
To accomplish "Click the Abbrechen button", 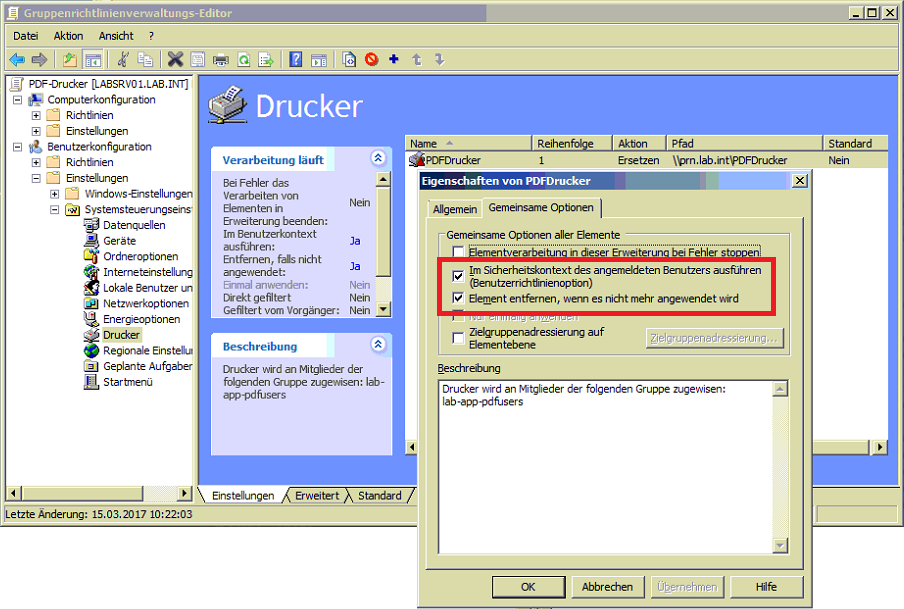I will pyautogui.click(x=607, y=587).
